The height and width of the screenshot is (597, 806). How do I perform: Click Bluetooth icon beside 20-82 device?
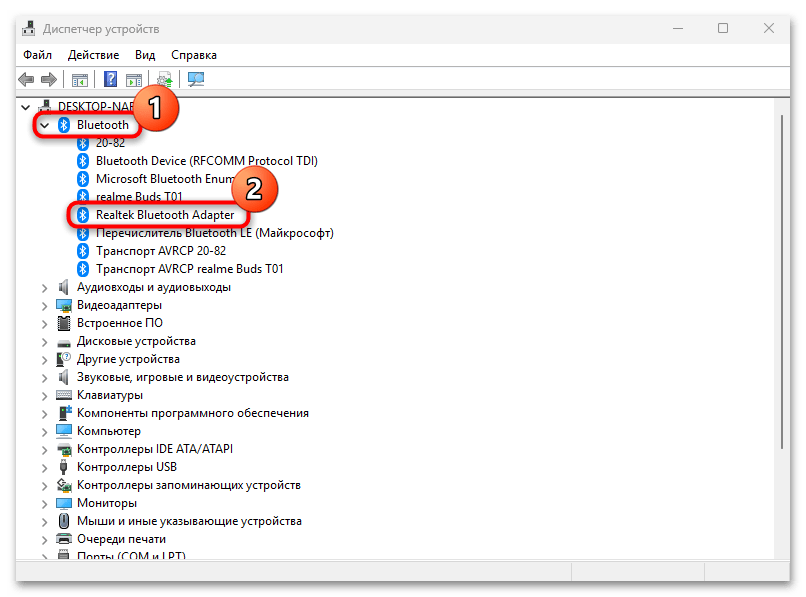point(83,143)
